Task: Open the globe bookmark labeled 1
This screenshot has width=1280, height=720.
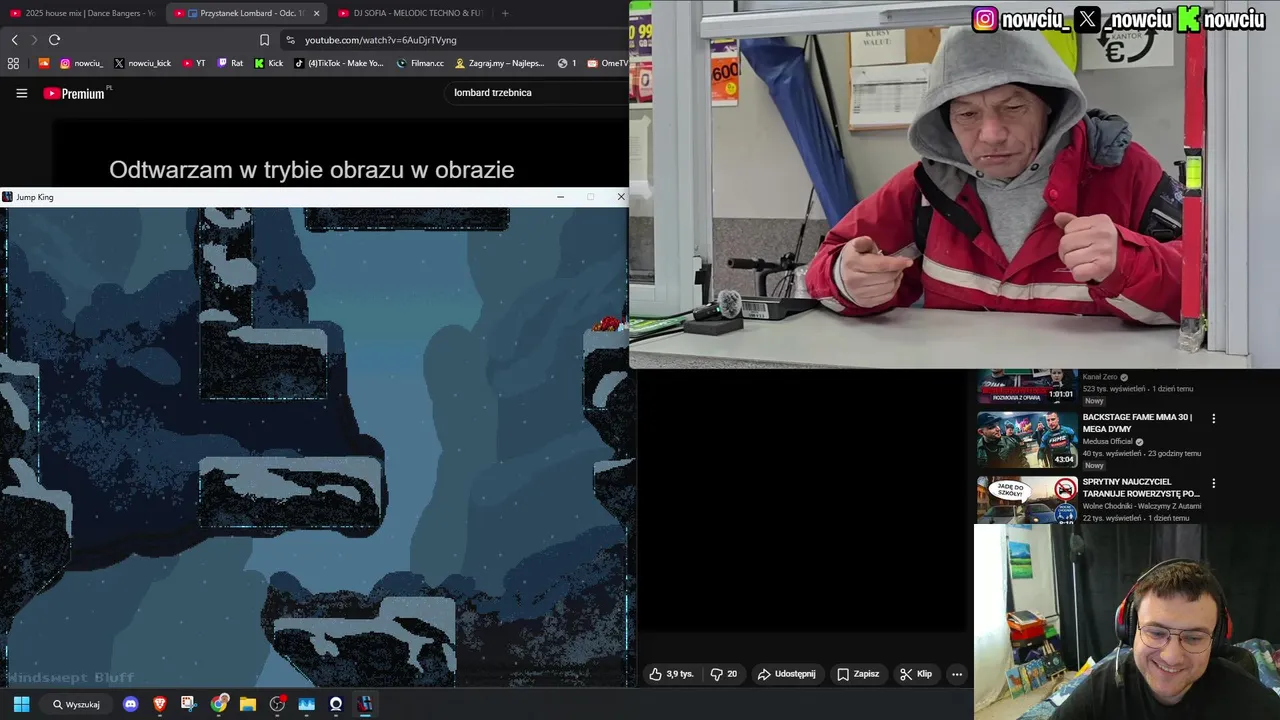Action: point(567,63)
